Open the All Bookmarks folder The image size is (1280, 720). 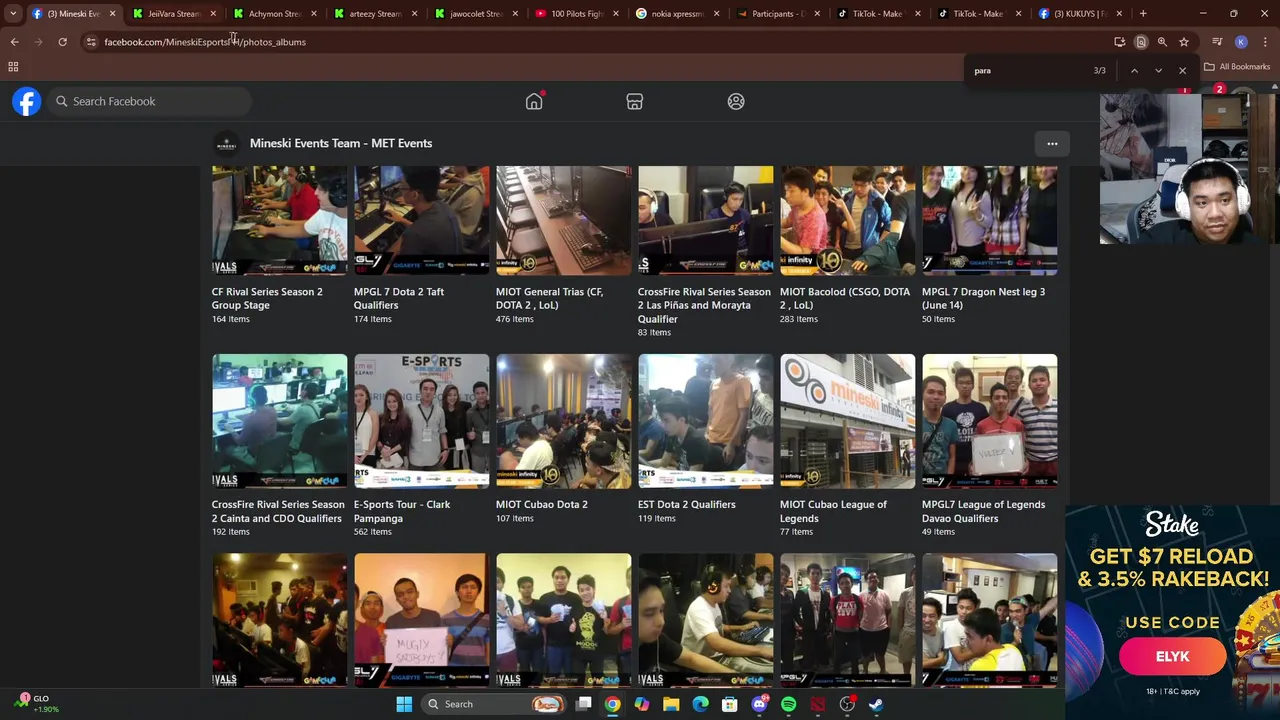pyautogui.click(x=1237, y=67)
